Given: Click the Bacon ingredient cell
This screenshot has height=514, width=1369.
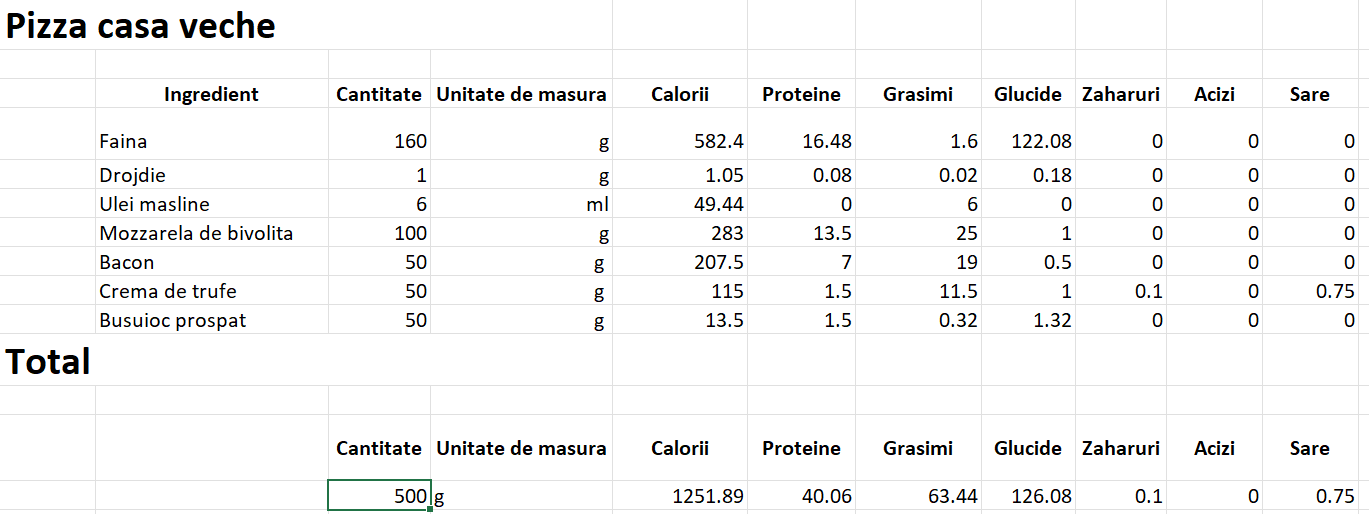Looking at the screenshot, I should tap(212, 262).
